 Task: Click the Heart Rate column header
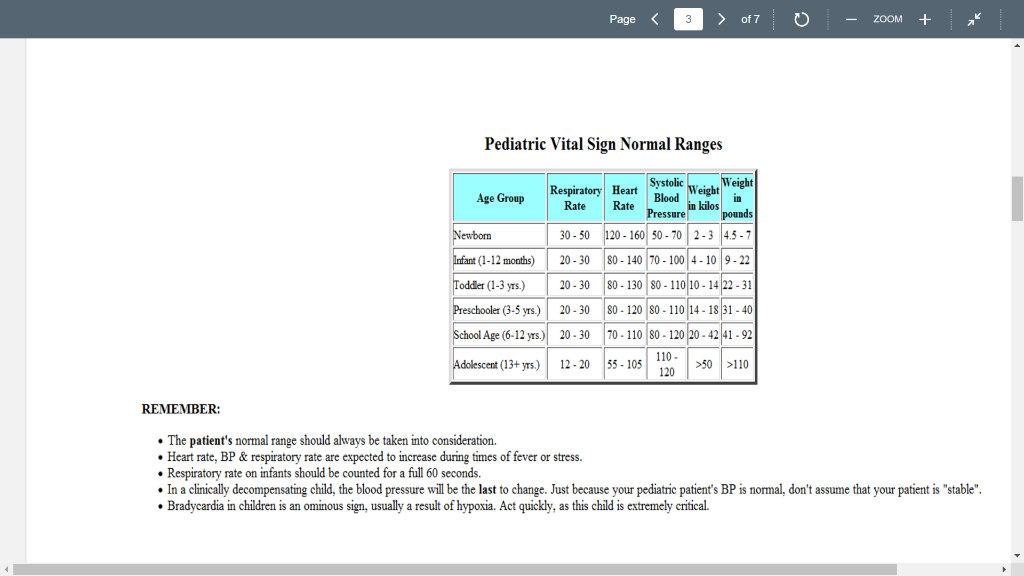coord(624,197)
